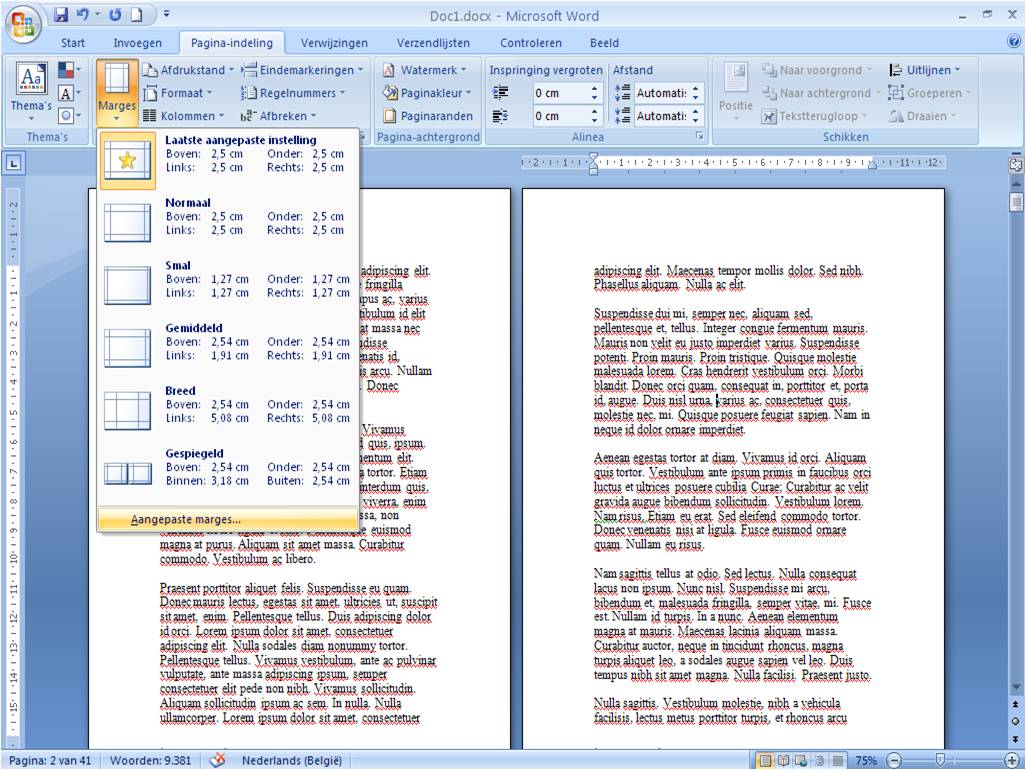
Task: Undo the last action in Quick Access
Action: (x=83, y=14)
